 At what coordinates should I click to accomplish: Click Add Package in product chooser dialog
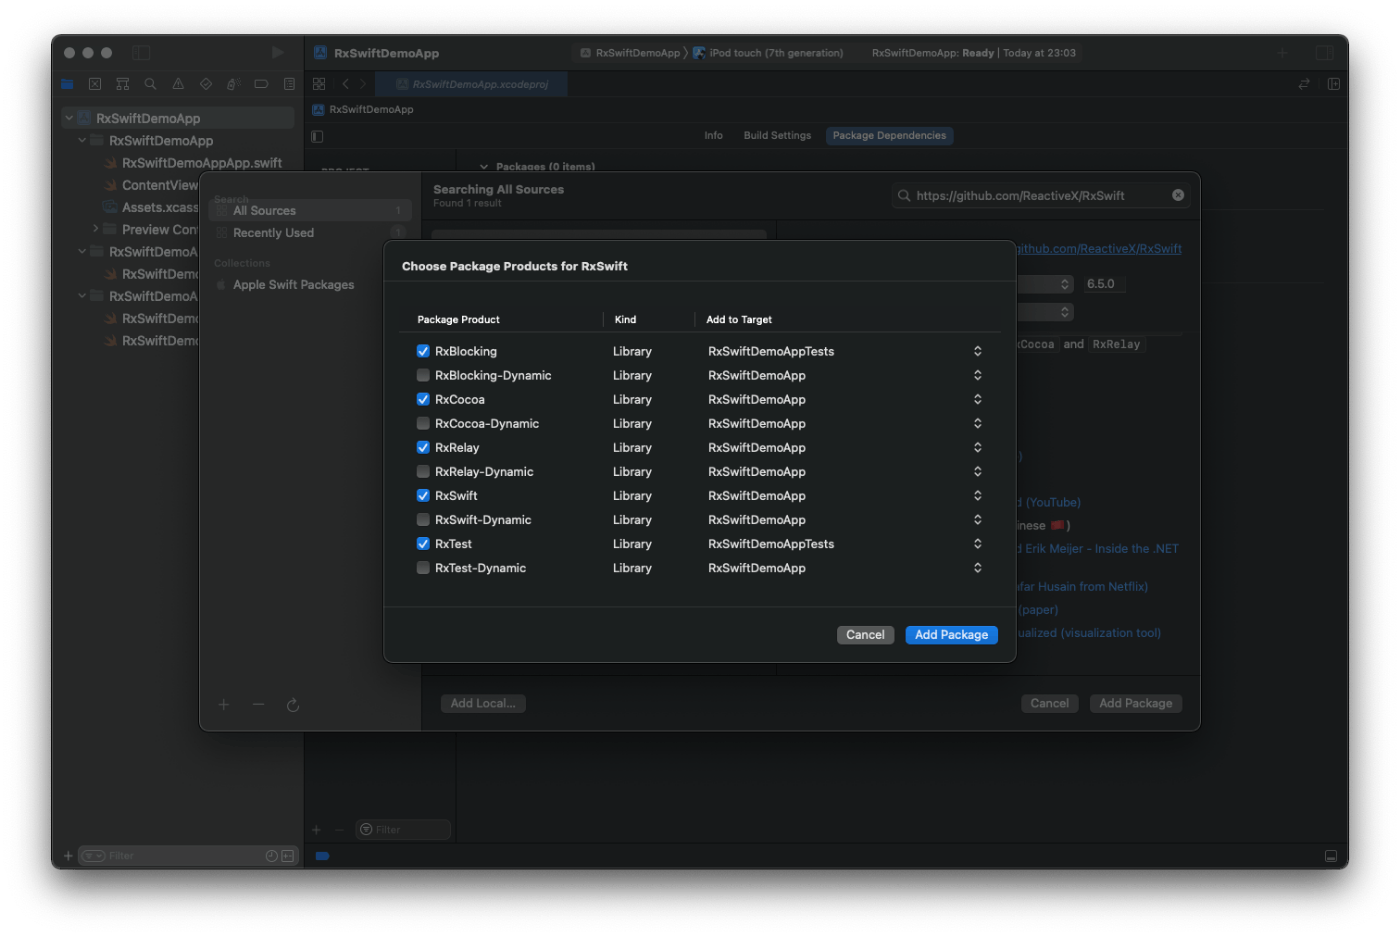tap(951, 636)
